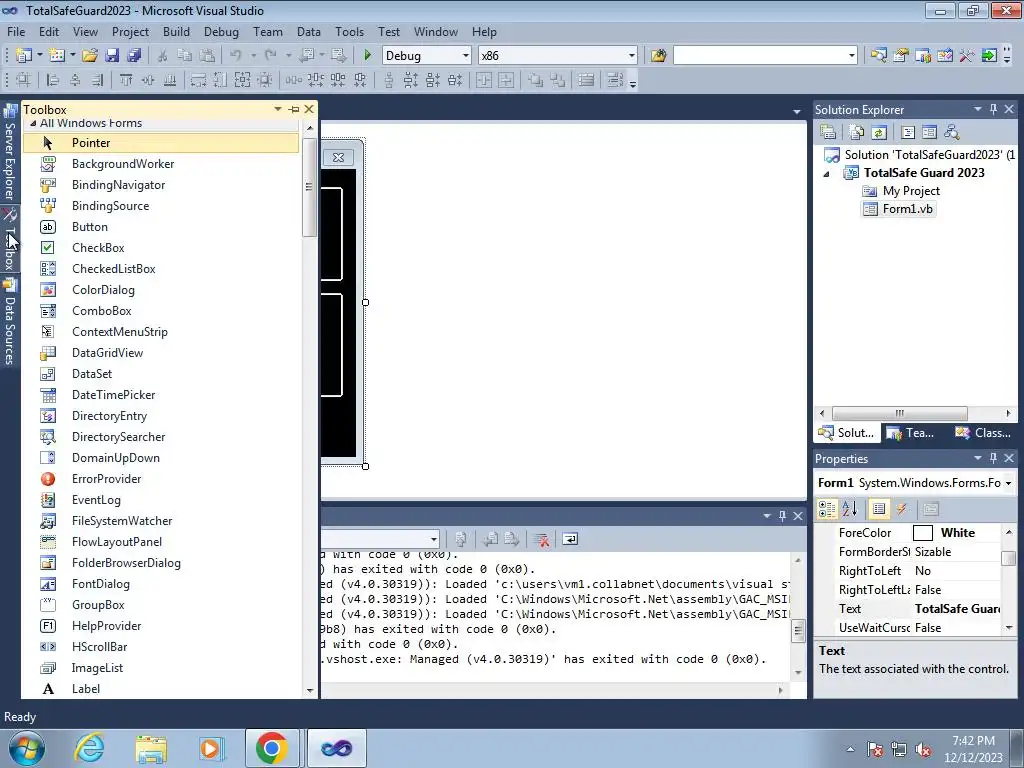The width and height of the screenshot is (1024, 768).
Task: Open the Project menu
Action: click(x=130, y=31)
